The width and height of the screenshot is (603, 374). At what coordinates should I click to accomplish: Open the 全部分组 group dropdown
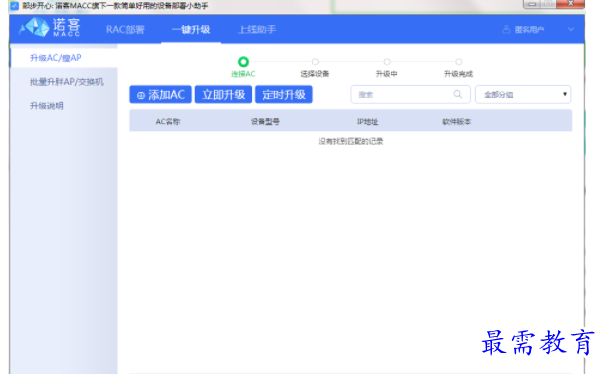pyautogui.click(x=523, y=95)
